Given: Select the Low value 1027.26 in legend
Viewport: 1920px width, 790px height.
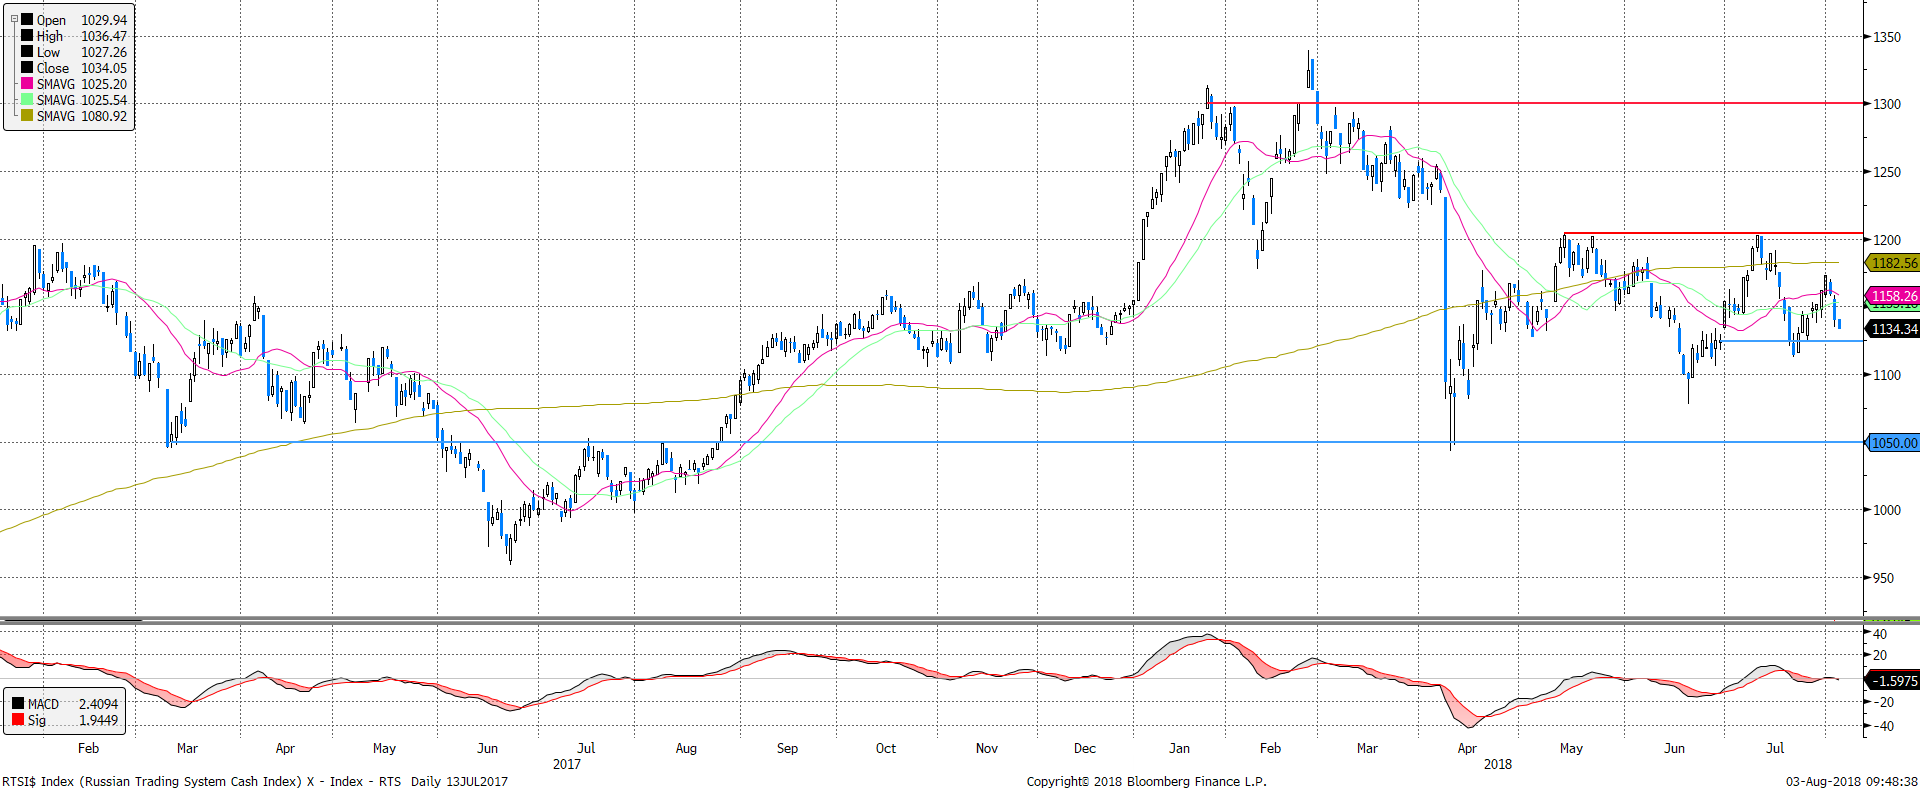Looking at the screenshot, I should [104, 52].
